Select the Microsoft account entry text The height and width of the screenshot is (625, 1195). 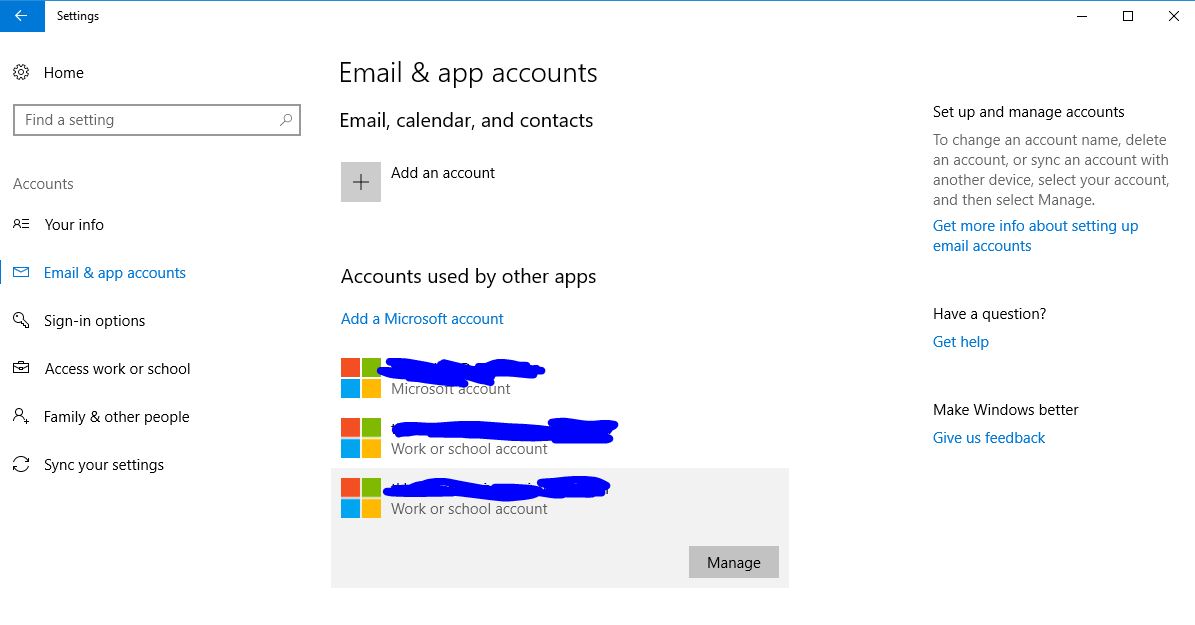450,389
